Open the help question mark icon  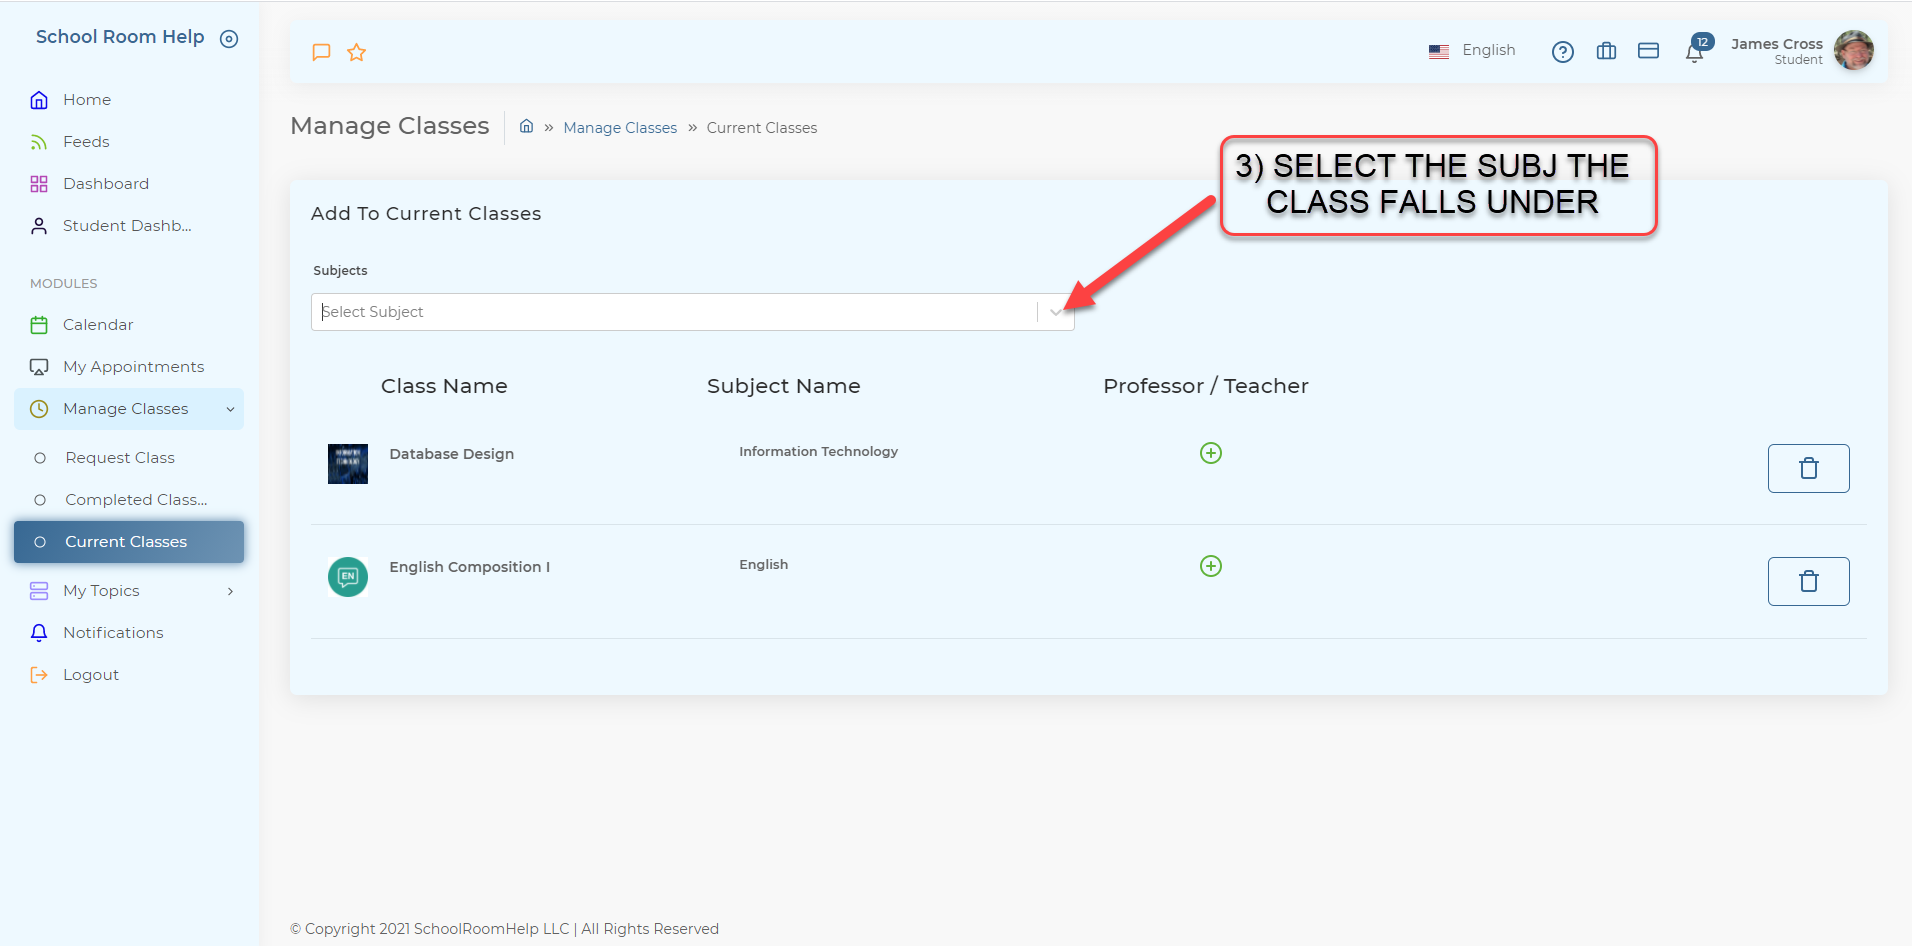tap(1562, 52)
